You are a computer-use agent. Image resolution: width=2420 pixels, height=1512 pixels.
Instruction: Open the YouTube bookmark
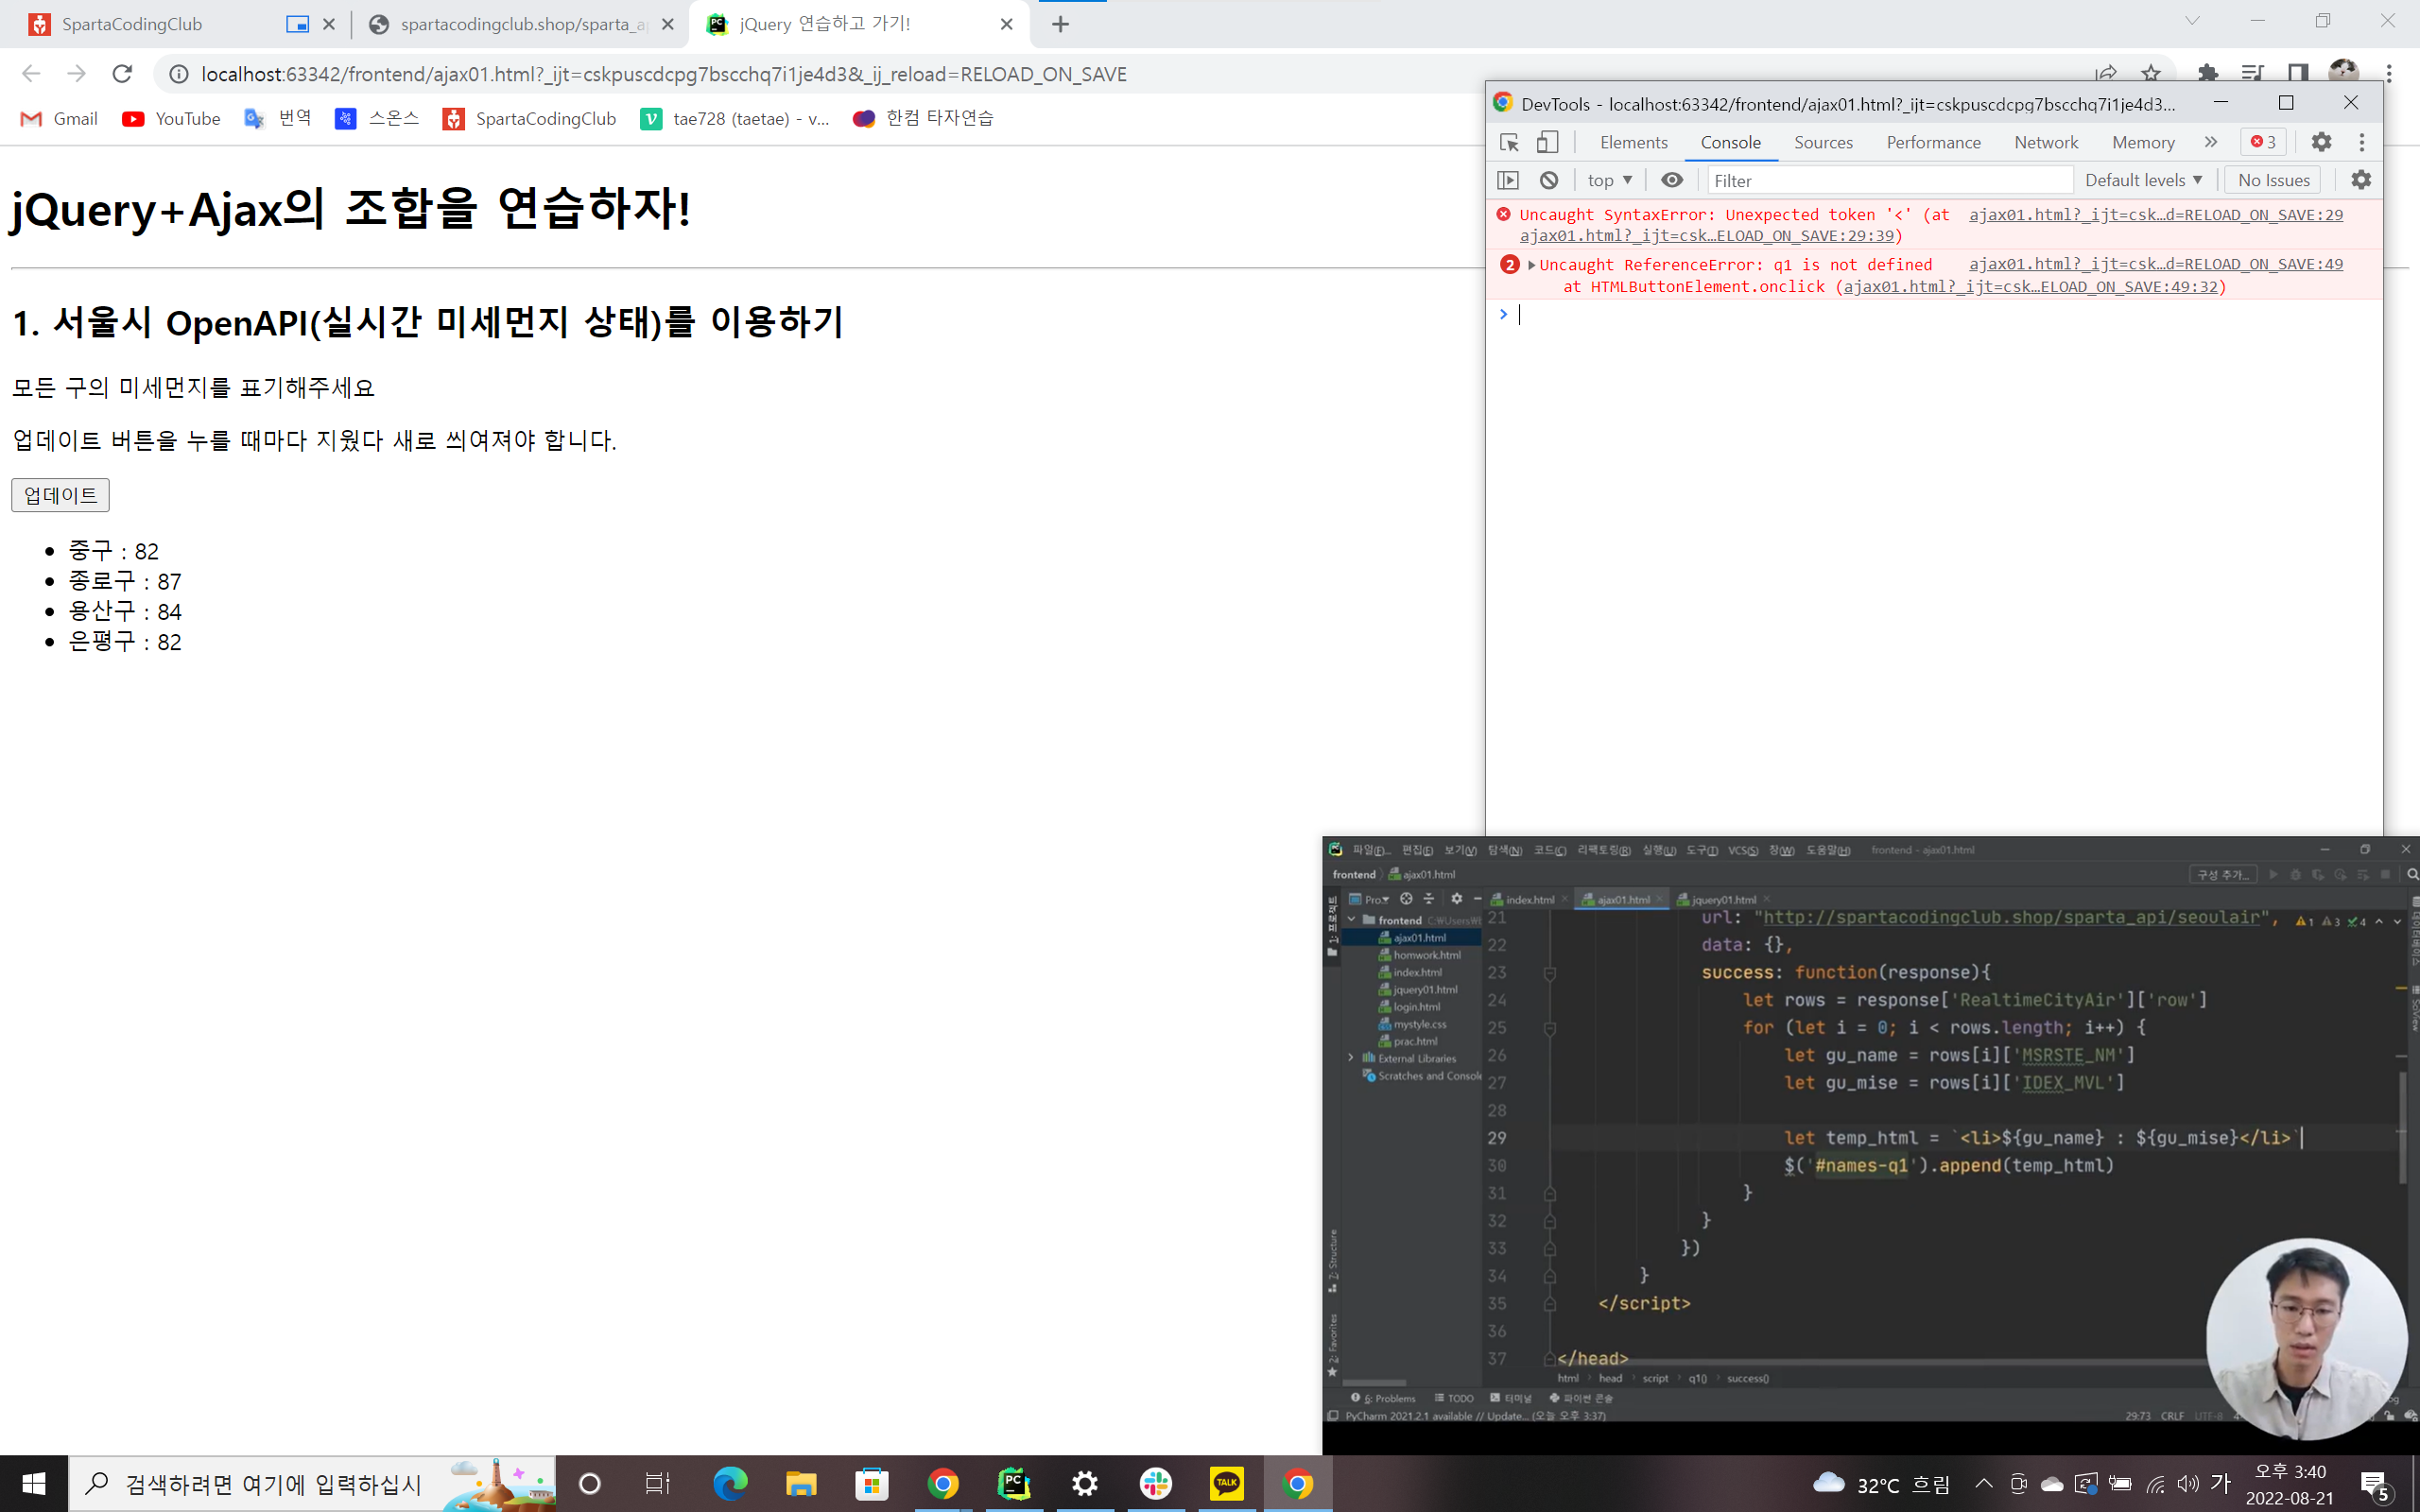click(171, 119)
